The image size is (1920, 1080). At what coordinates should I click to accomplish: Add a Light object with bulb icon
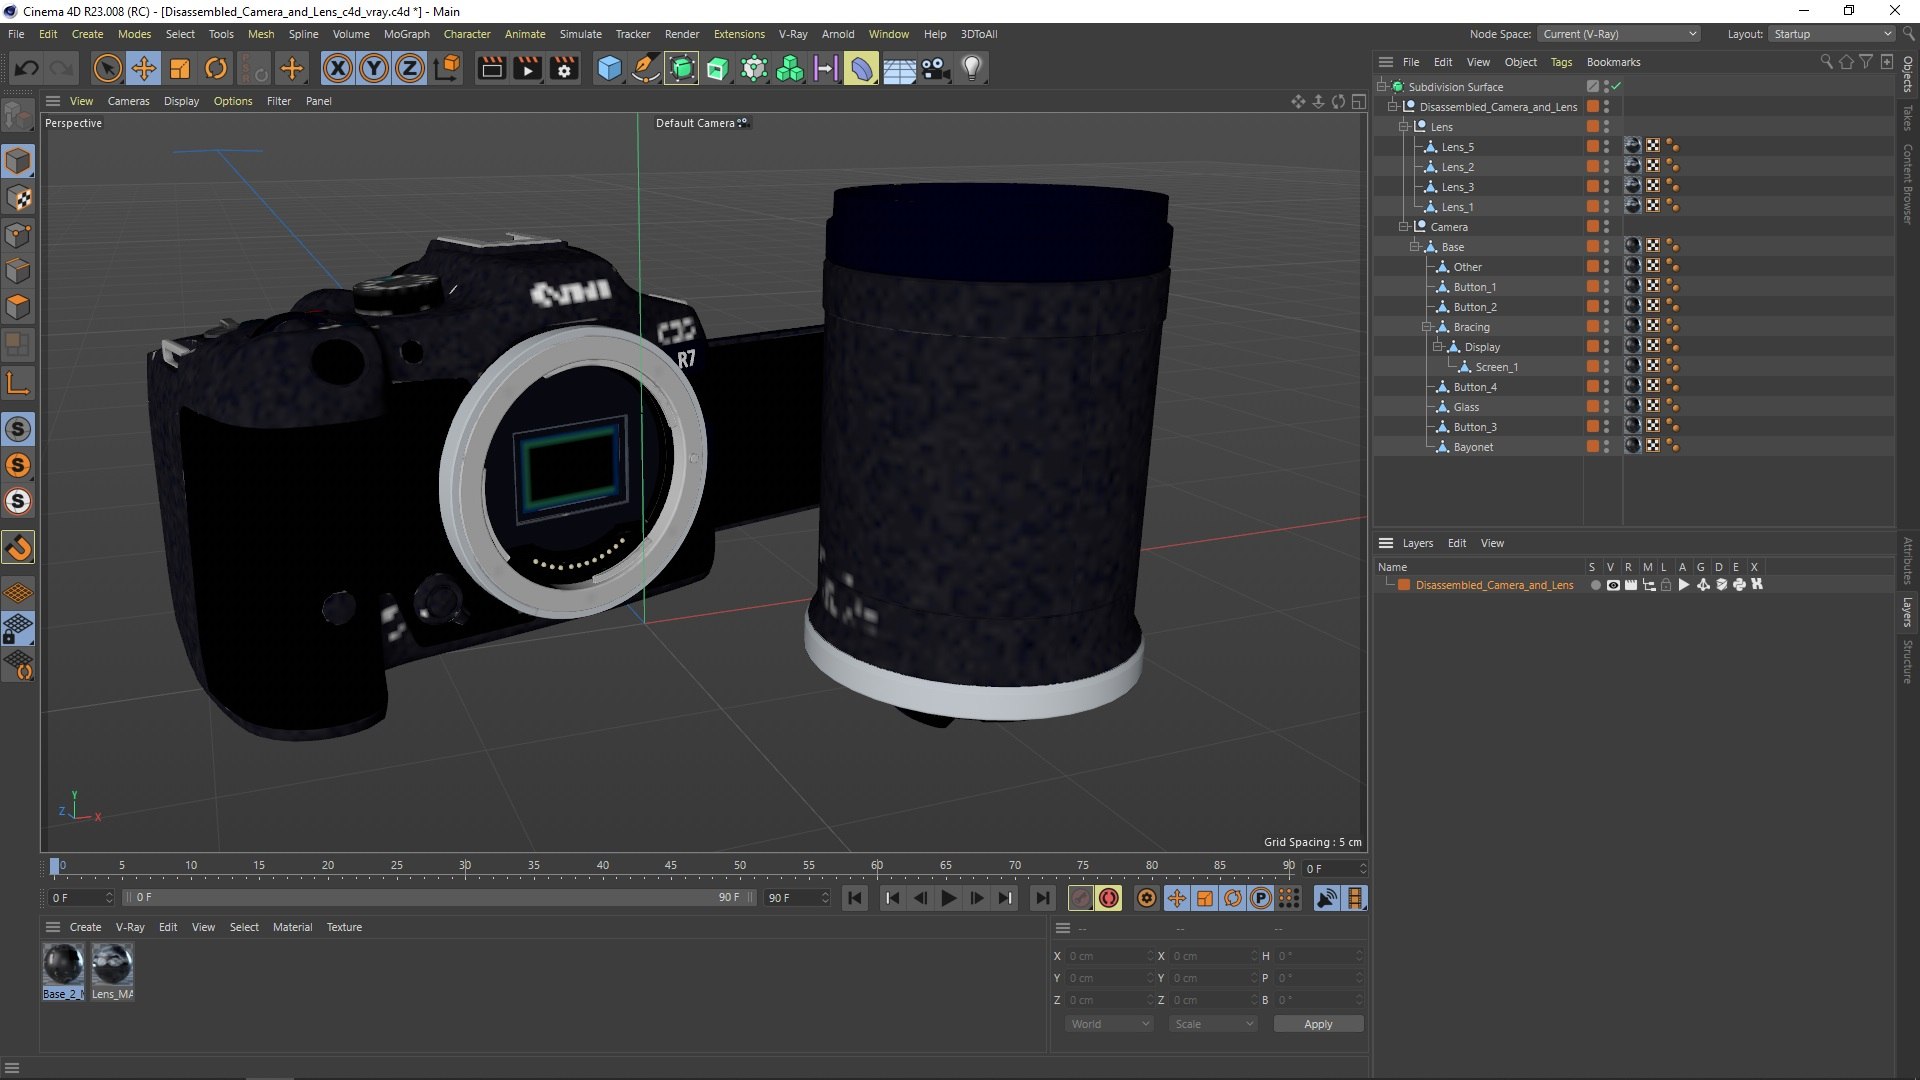(x=972, y=68)
